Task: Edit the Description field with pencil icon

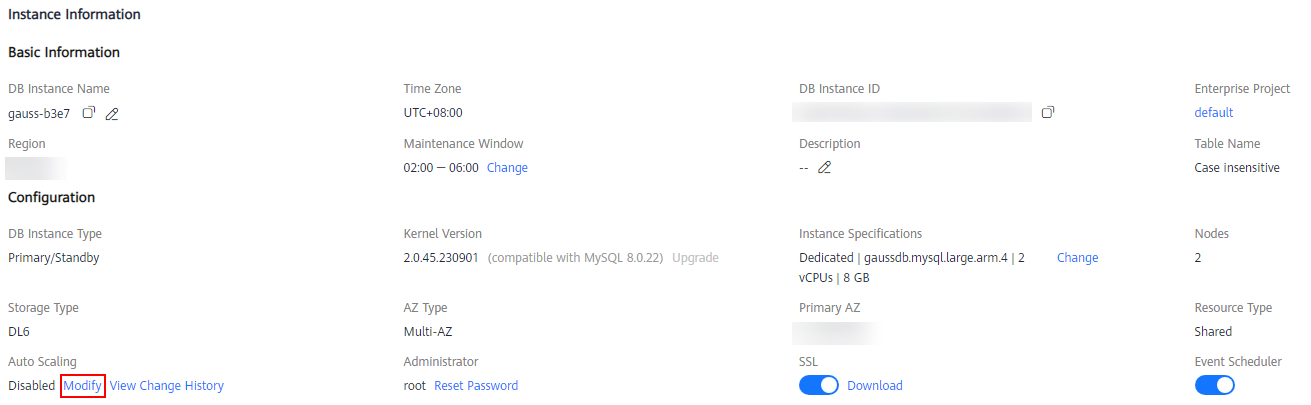Action: [x=824, y=168]
